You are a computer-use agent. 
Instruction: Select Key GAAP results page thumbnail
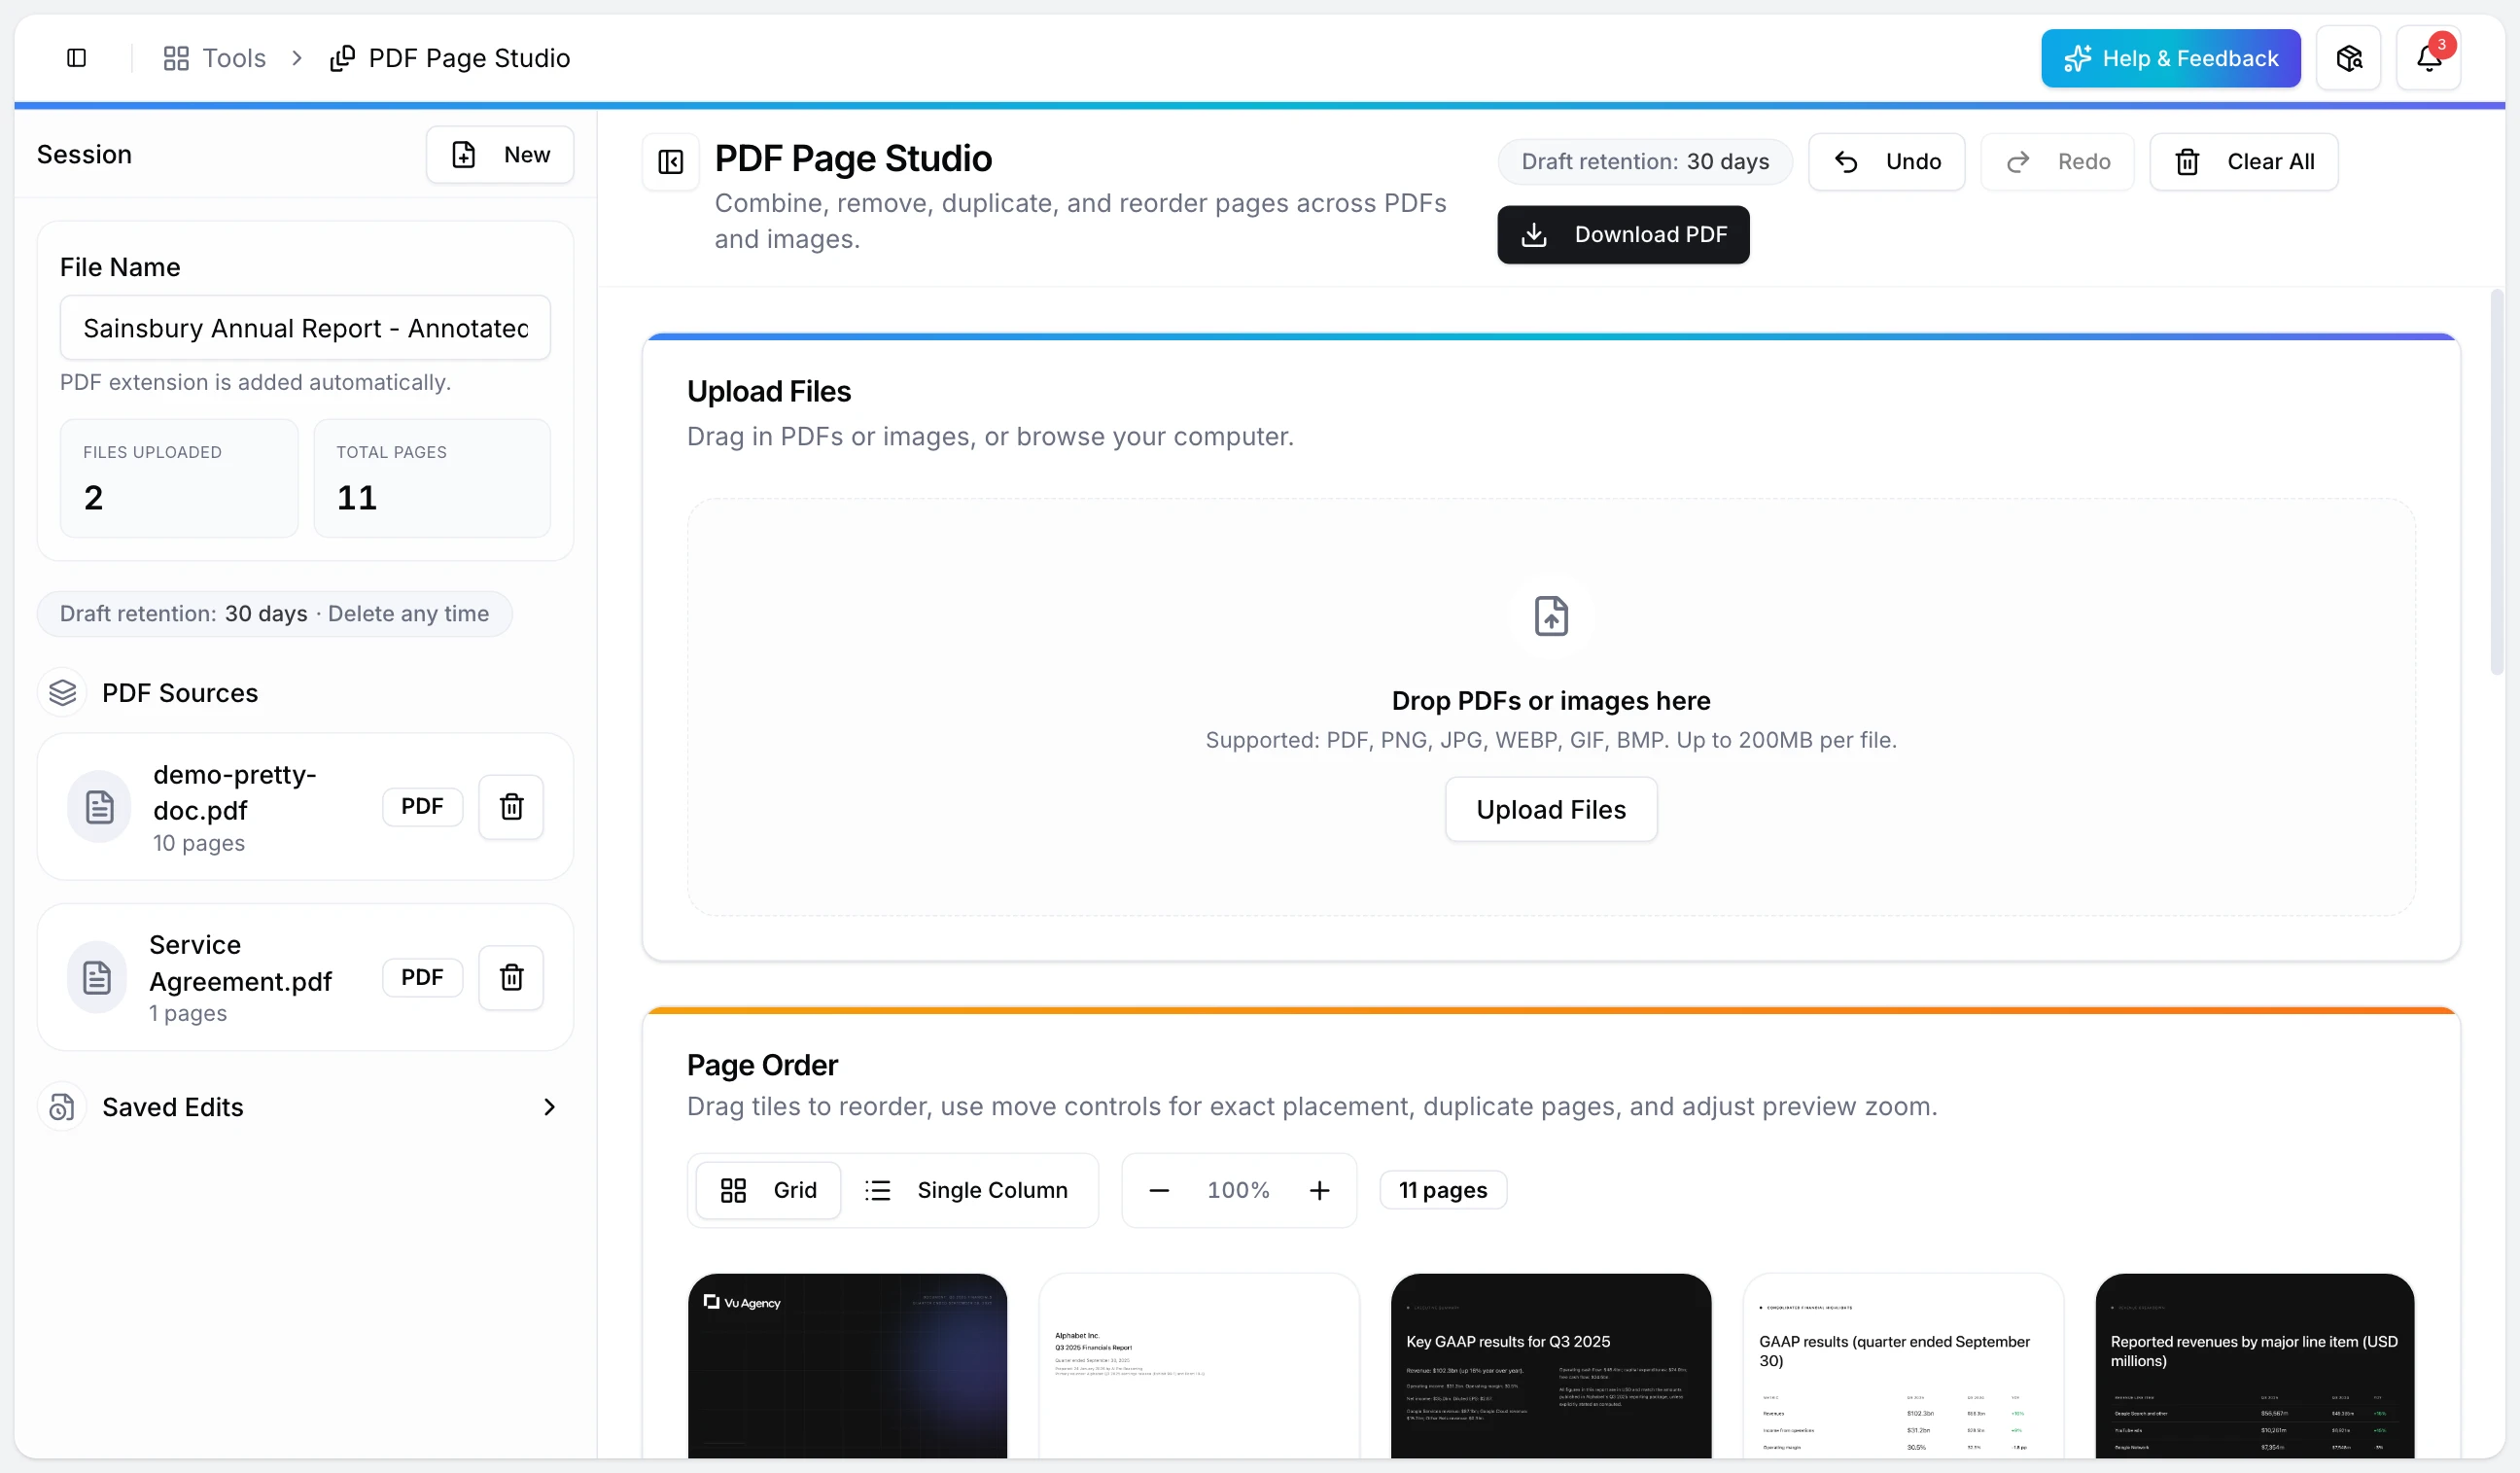[1551, 1366]
